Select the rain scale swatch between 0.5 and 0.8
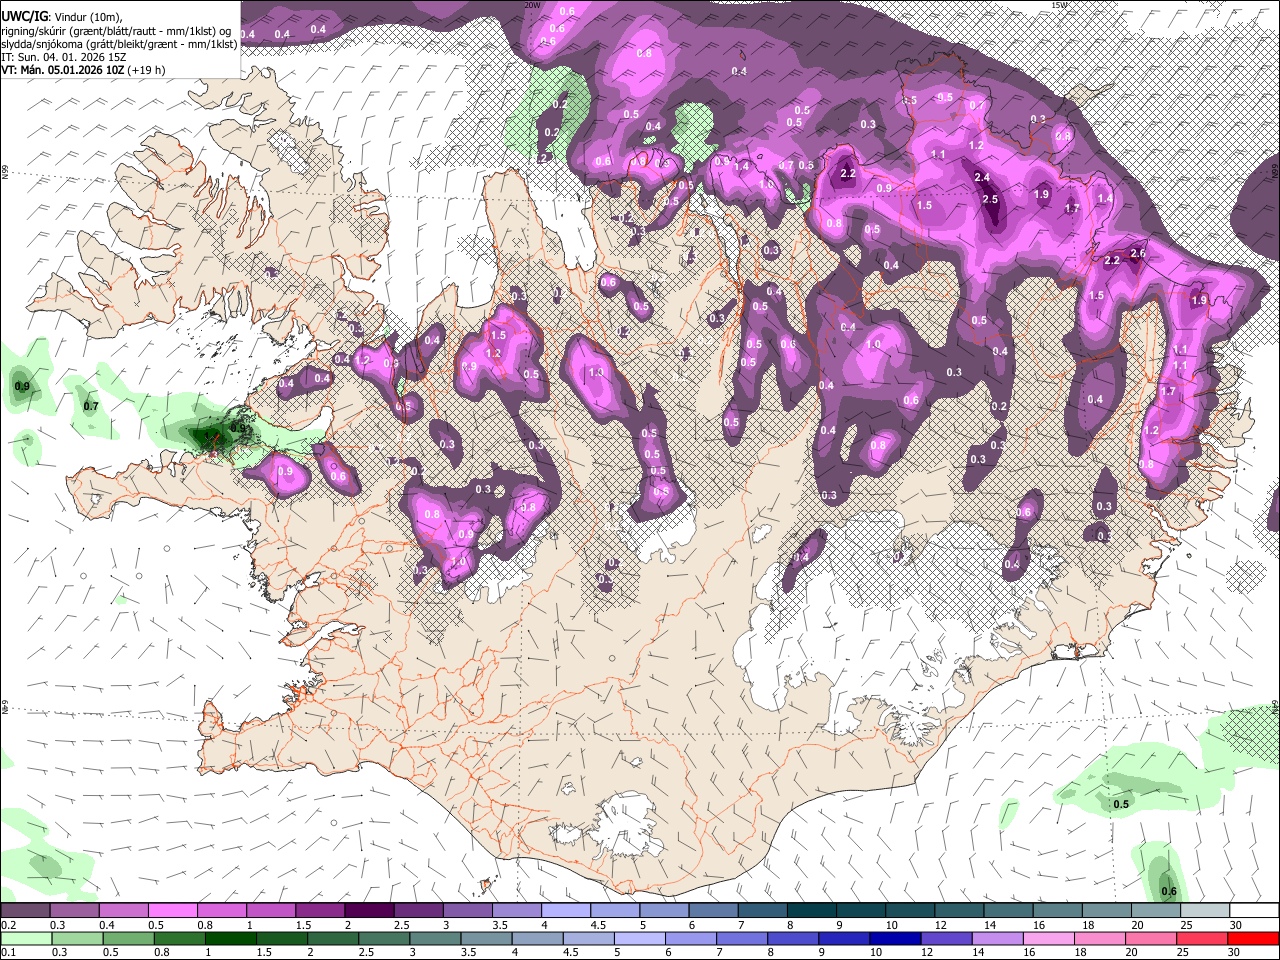Viewport: 1280px width, 960px height. coord(129,938)
